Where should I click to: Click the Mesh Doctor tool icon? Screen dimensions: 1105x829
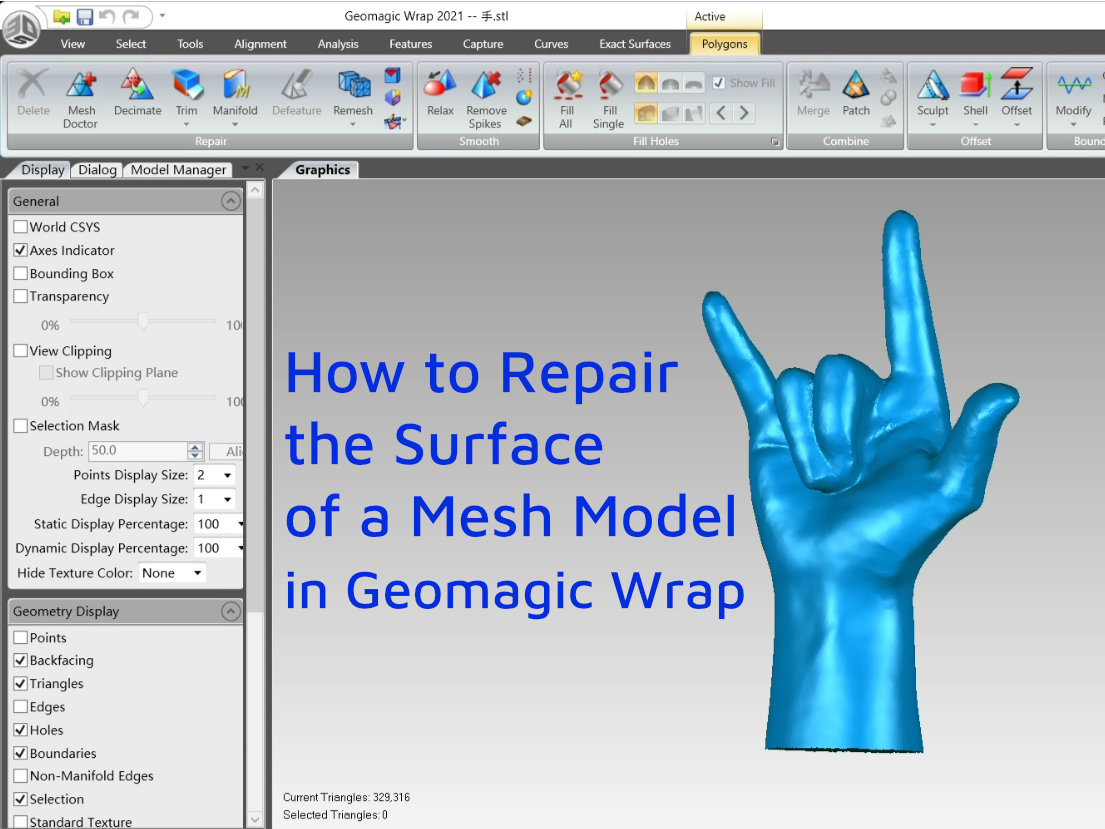(81, 87)
